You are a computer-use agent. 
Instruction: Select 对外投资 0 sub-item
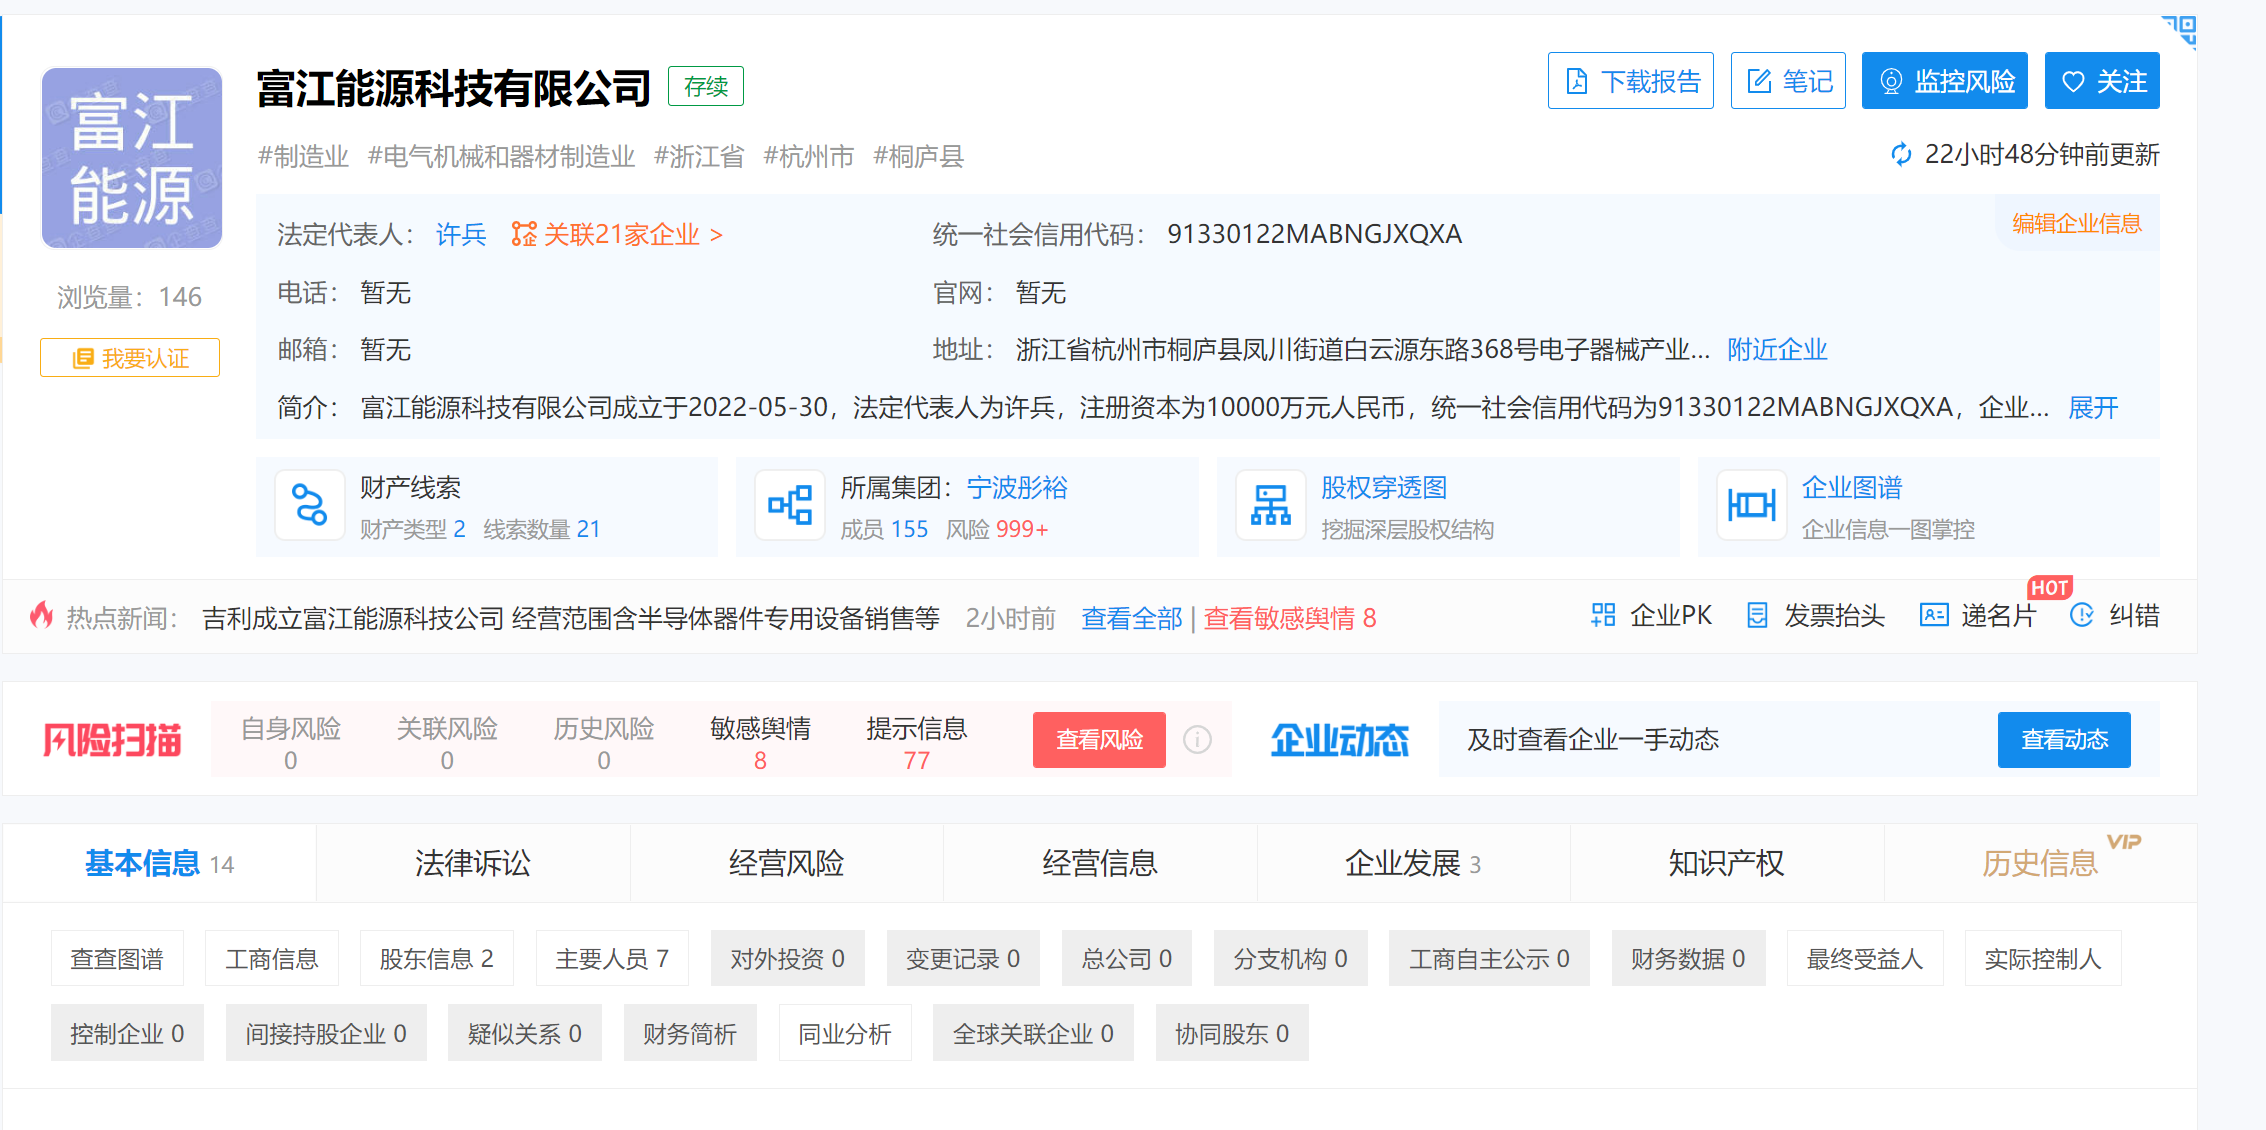(788, 958)
